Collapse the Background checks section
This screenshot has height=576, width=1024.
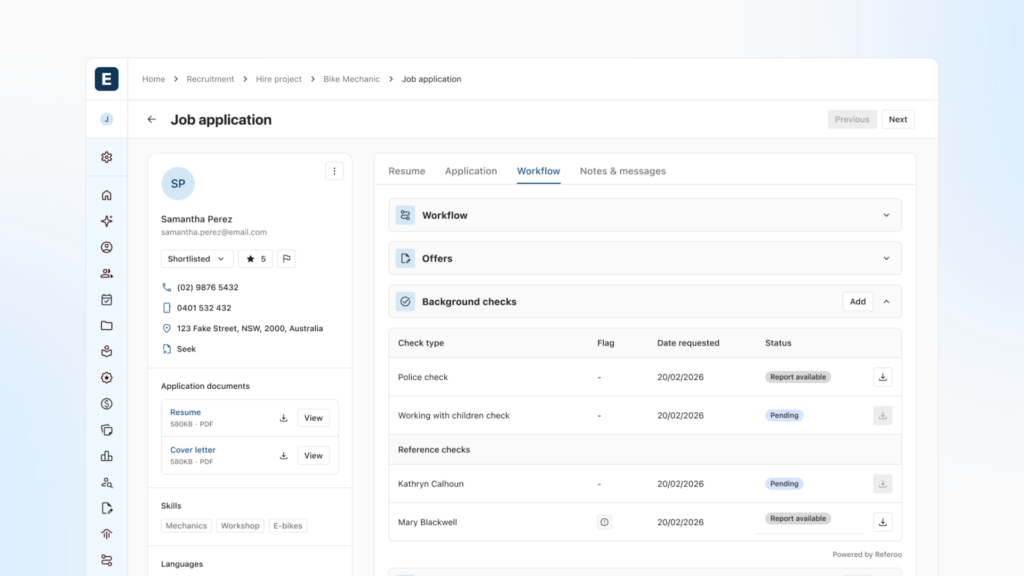point(886,302)
